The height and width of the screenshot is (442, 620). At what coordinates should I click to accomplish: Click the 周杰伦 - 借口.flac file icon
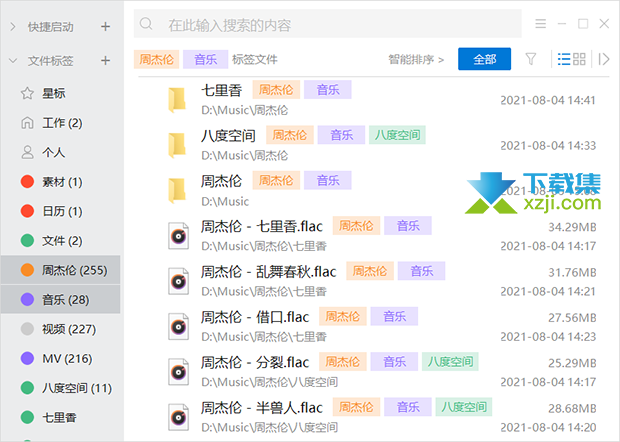(x=178, y=327)
